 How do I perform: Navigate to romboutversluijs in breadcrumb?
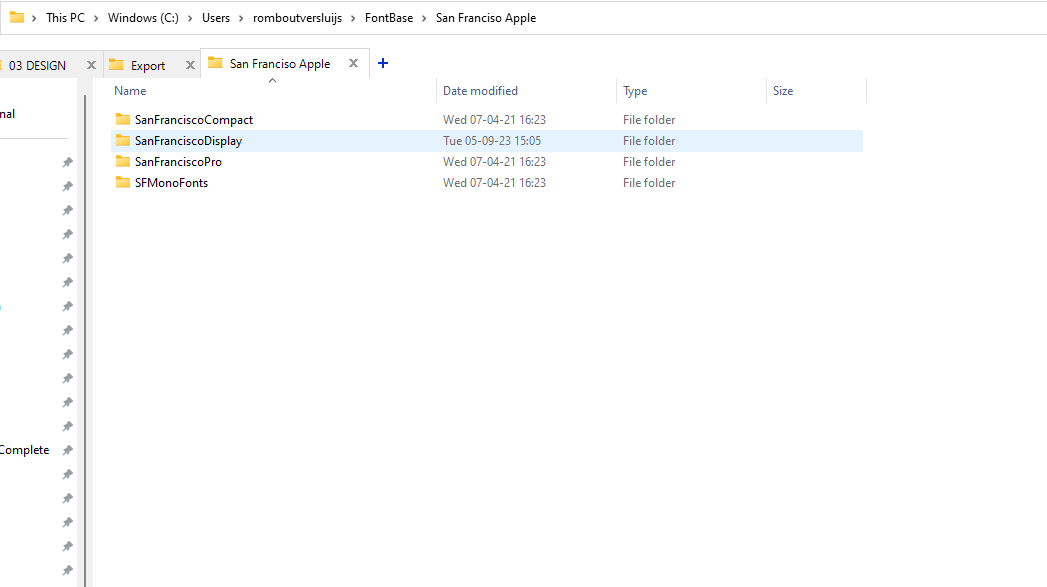[x=297, y=18]
